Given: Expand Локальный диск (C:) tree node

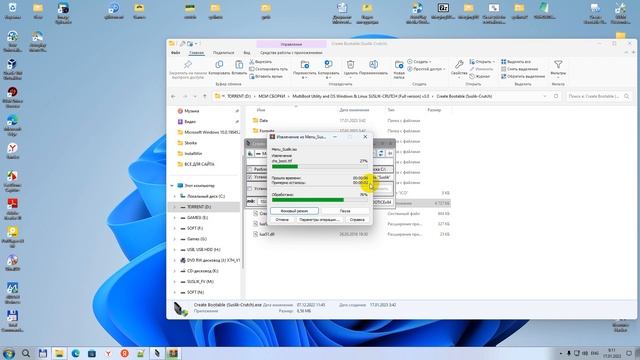Looking at the screenshot, I should point(175,196).
